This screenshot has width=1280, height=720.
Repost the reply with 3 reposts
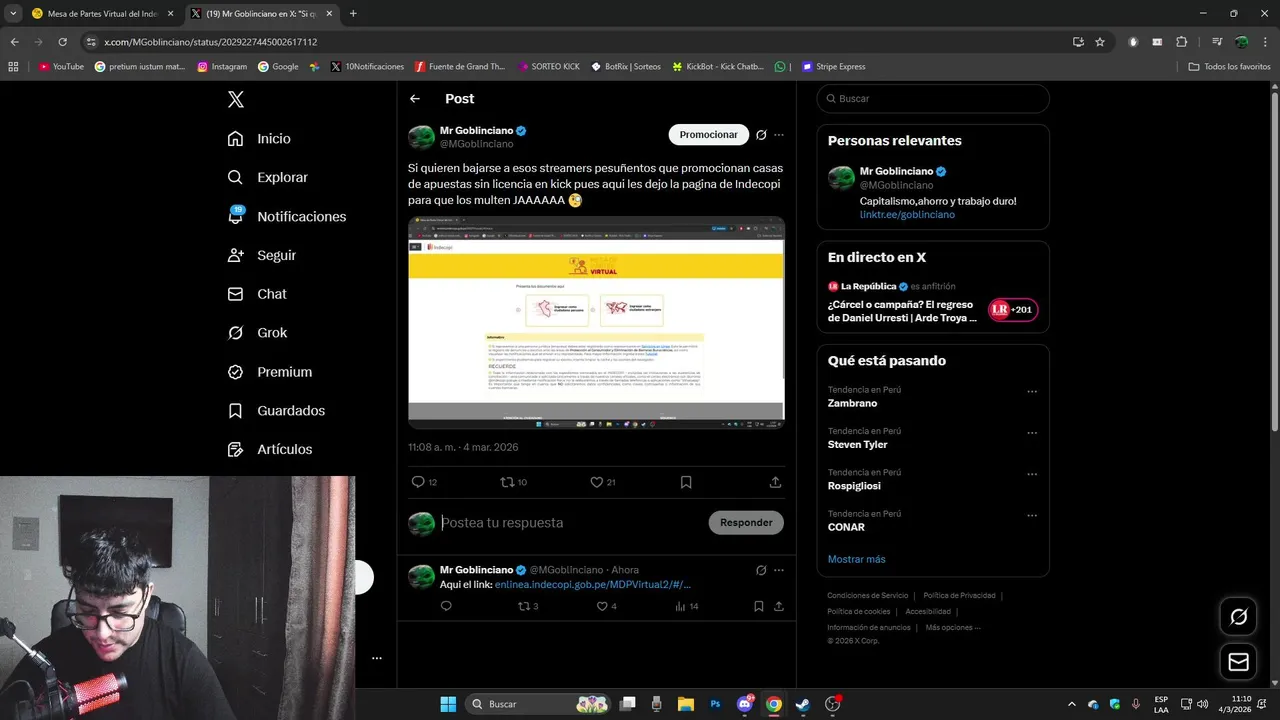pyautogui.click(x=524, y=606)
